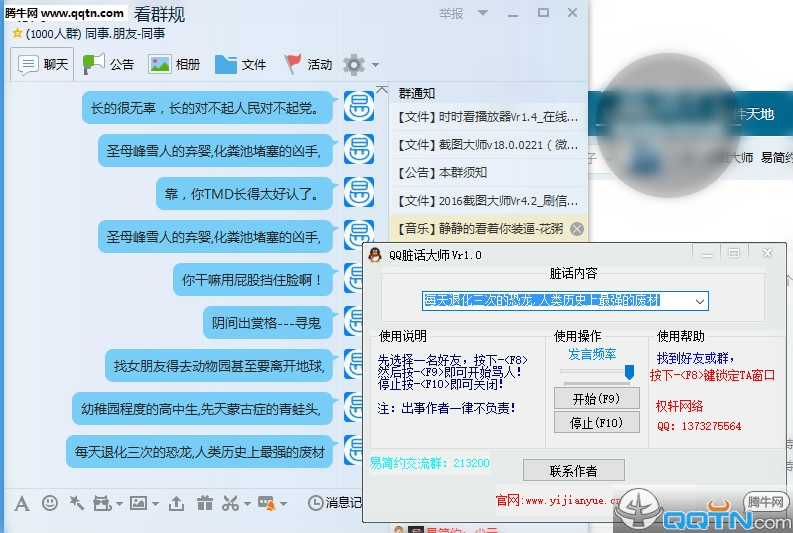Click the chat bubble 阴间出赏格---寻鬼

tap(268, 323)
